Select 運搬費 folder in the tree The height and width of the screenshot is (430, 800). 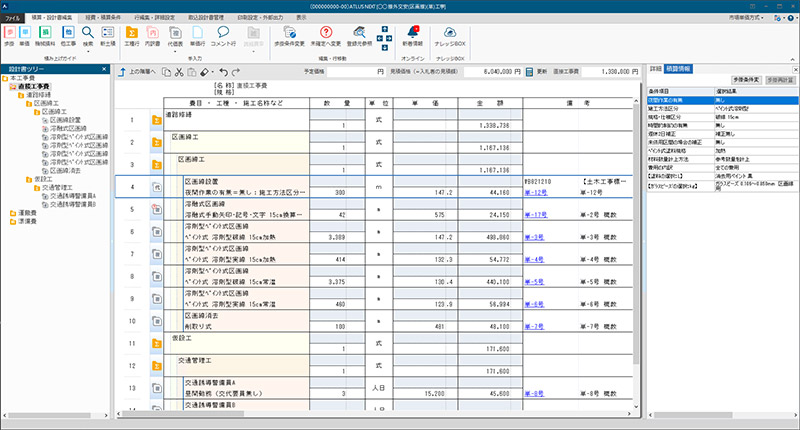(x=26, y=212)
